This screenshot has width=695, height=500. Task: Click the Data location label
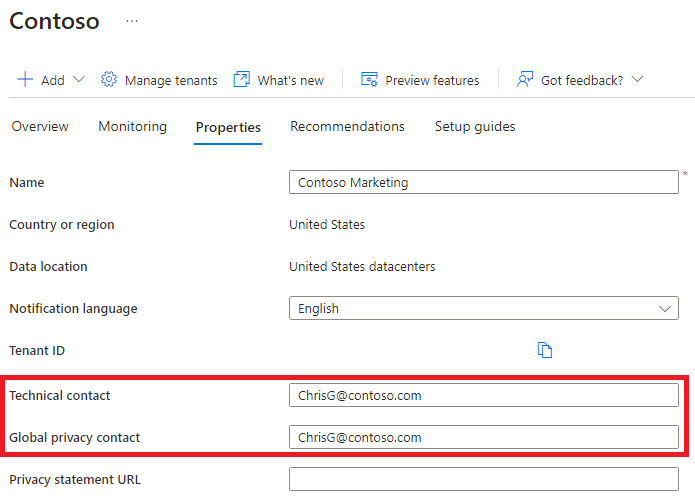pos(48,266)
